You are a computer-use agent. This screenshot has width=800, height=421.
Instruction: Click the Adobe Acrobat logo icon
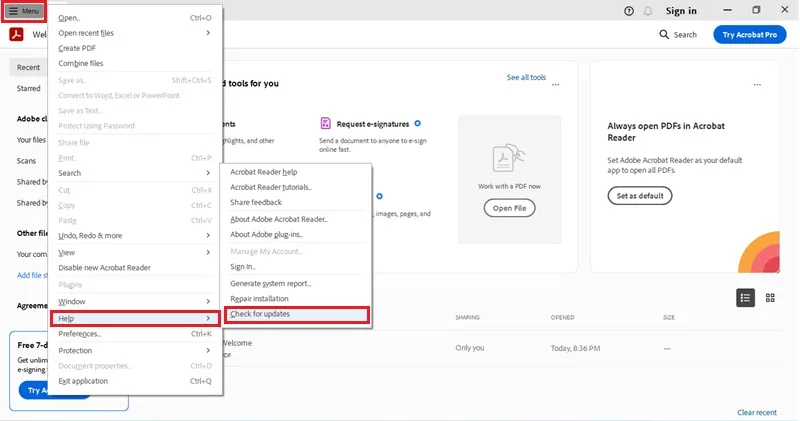point(16,34)
